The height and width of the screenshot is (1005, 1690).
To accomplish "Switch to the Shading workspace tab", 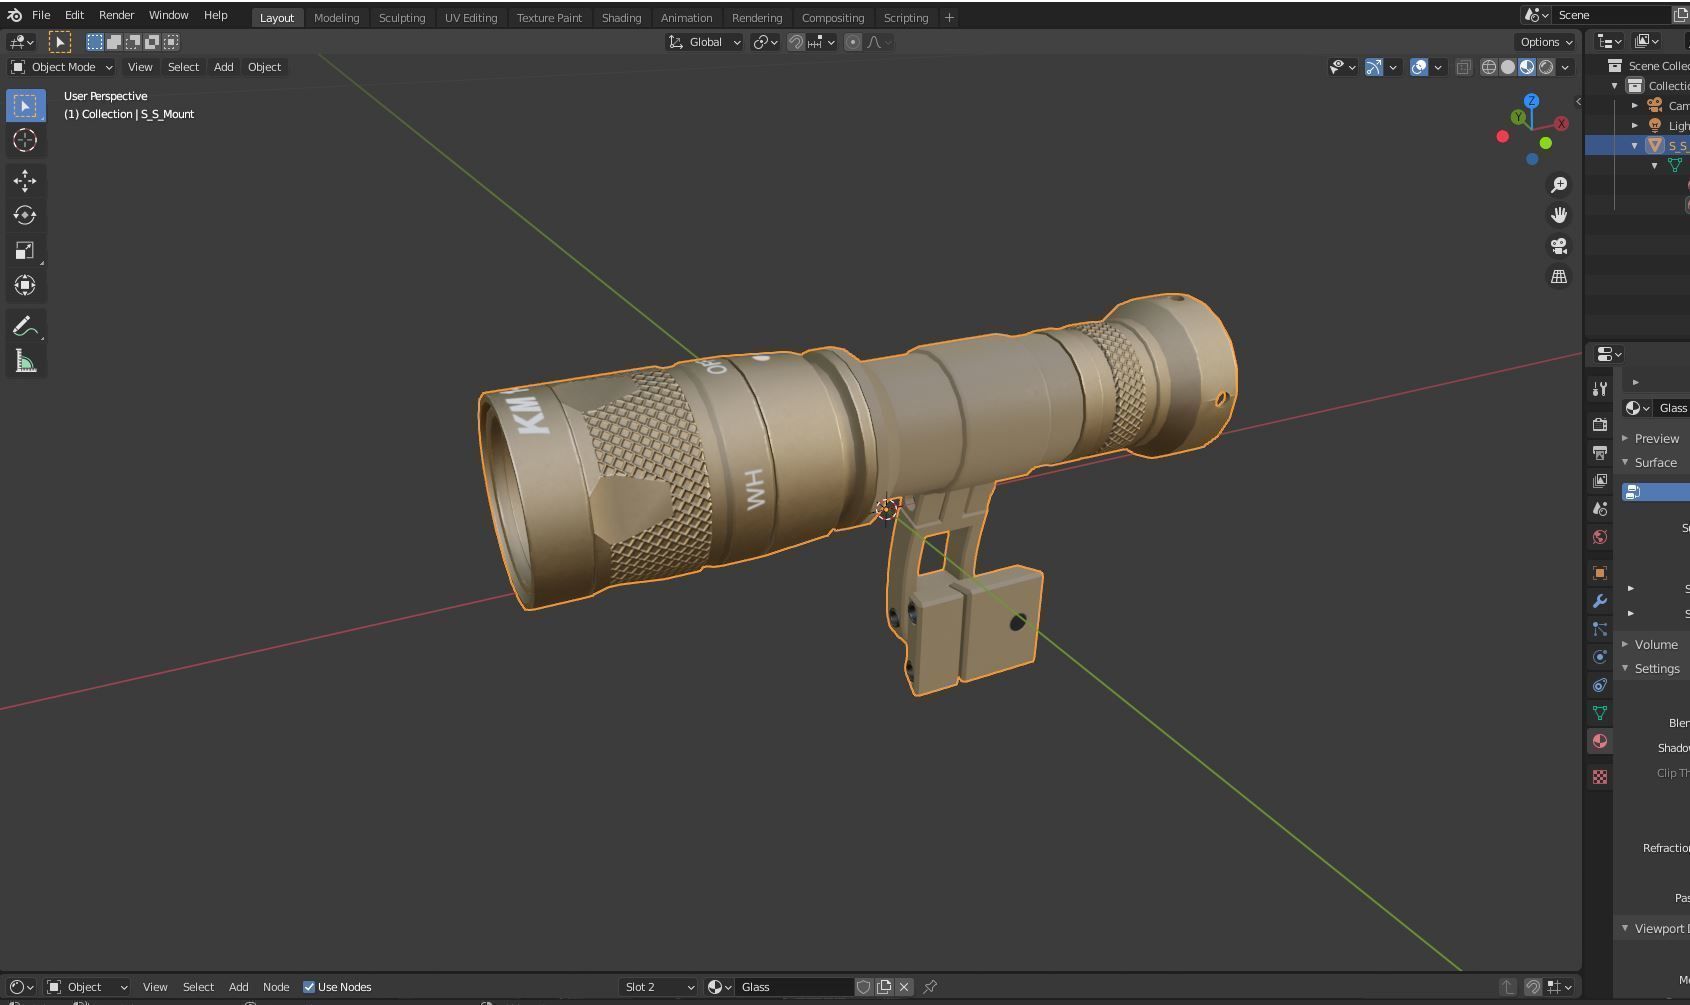I will pos(621,18).
